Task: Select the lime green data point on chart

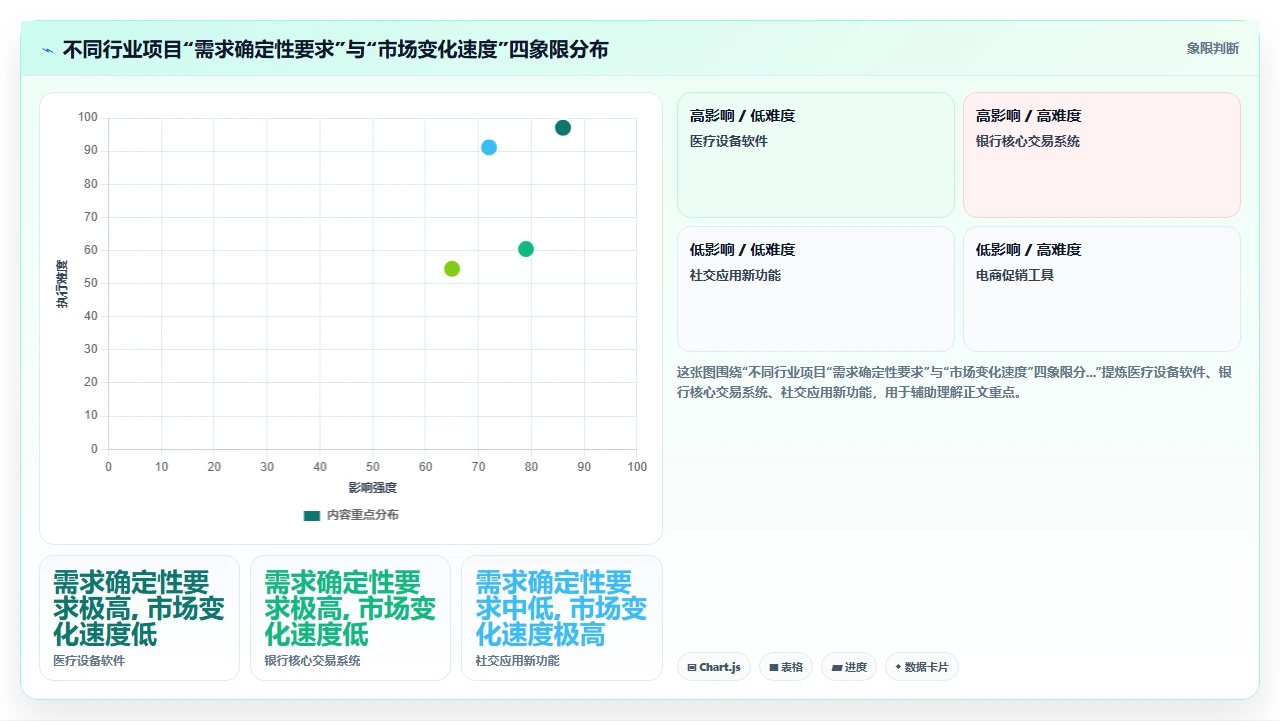Action: point(452,269)
